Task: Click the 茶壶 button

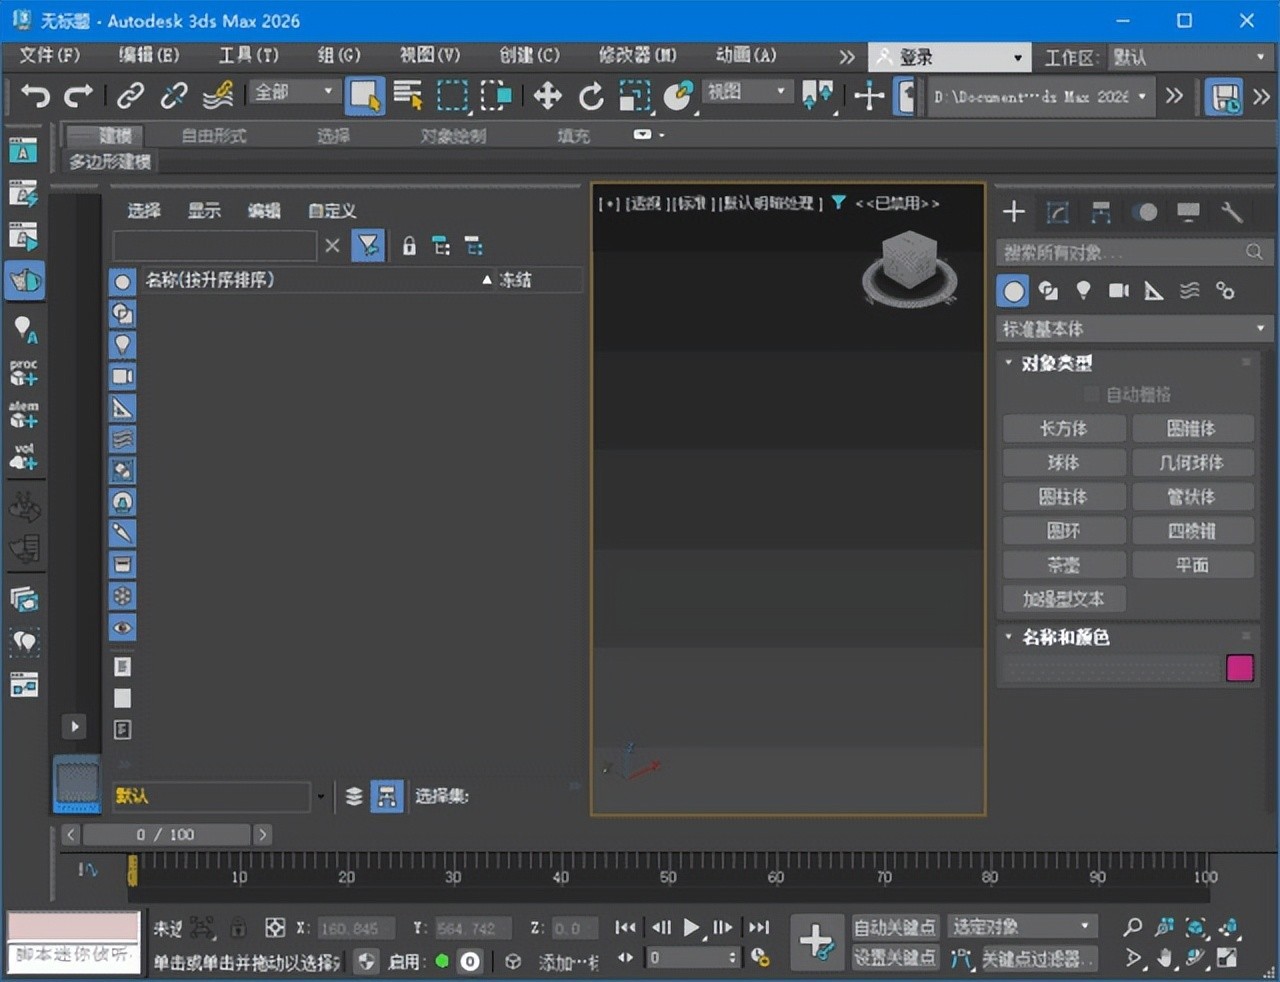Action: pos(1063,565)
